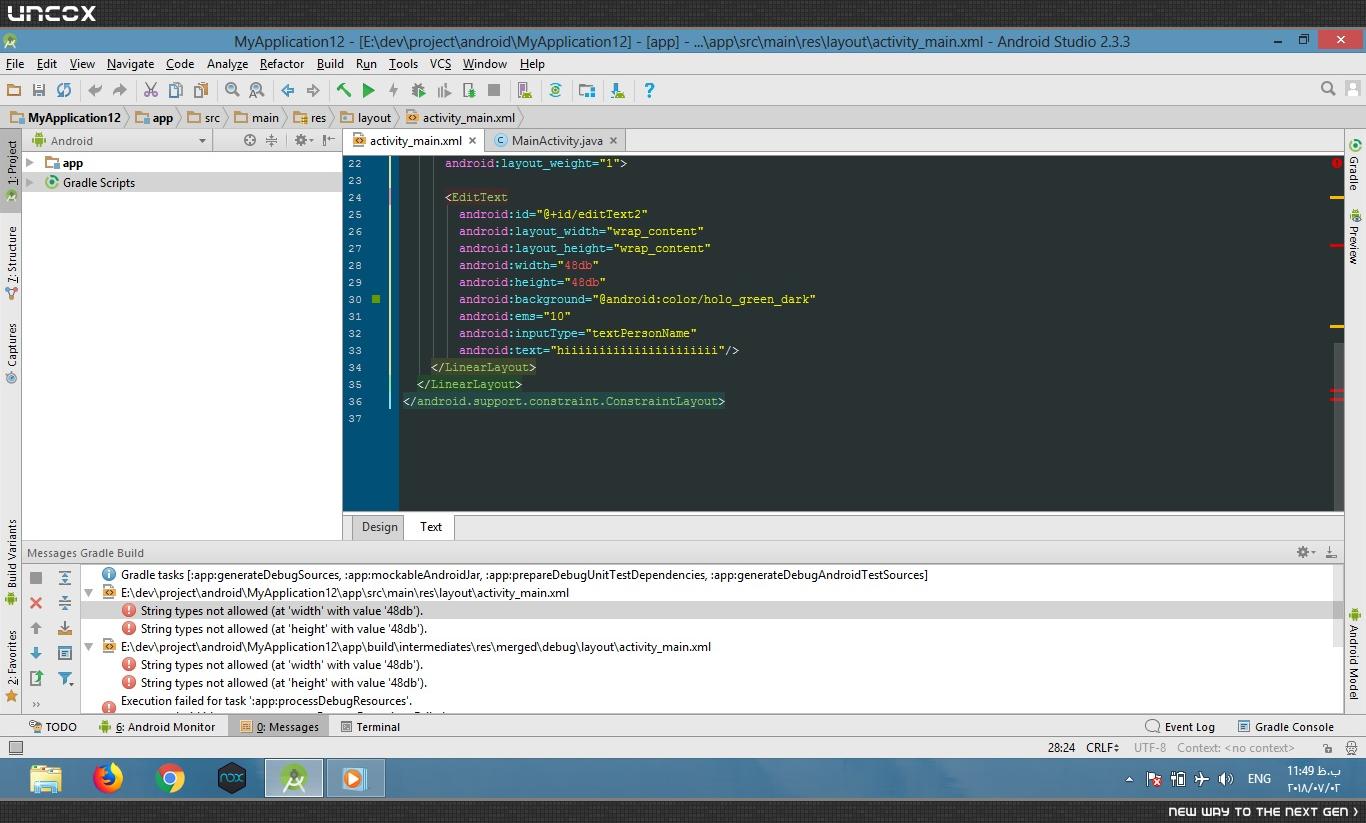Open Messages panel gear settings dropdown
1366x823 pixels.
tap(1305, 552)
